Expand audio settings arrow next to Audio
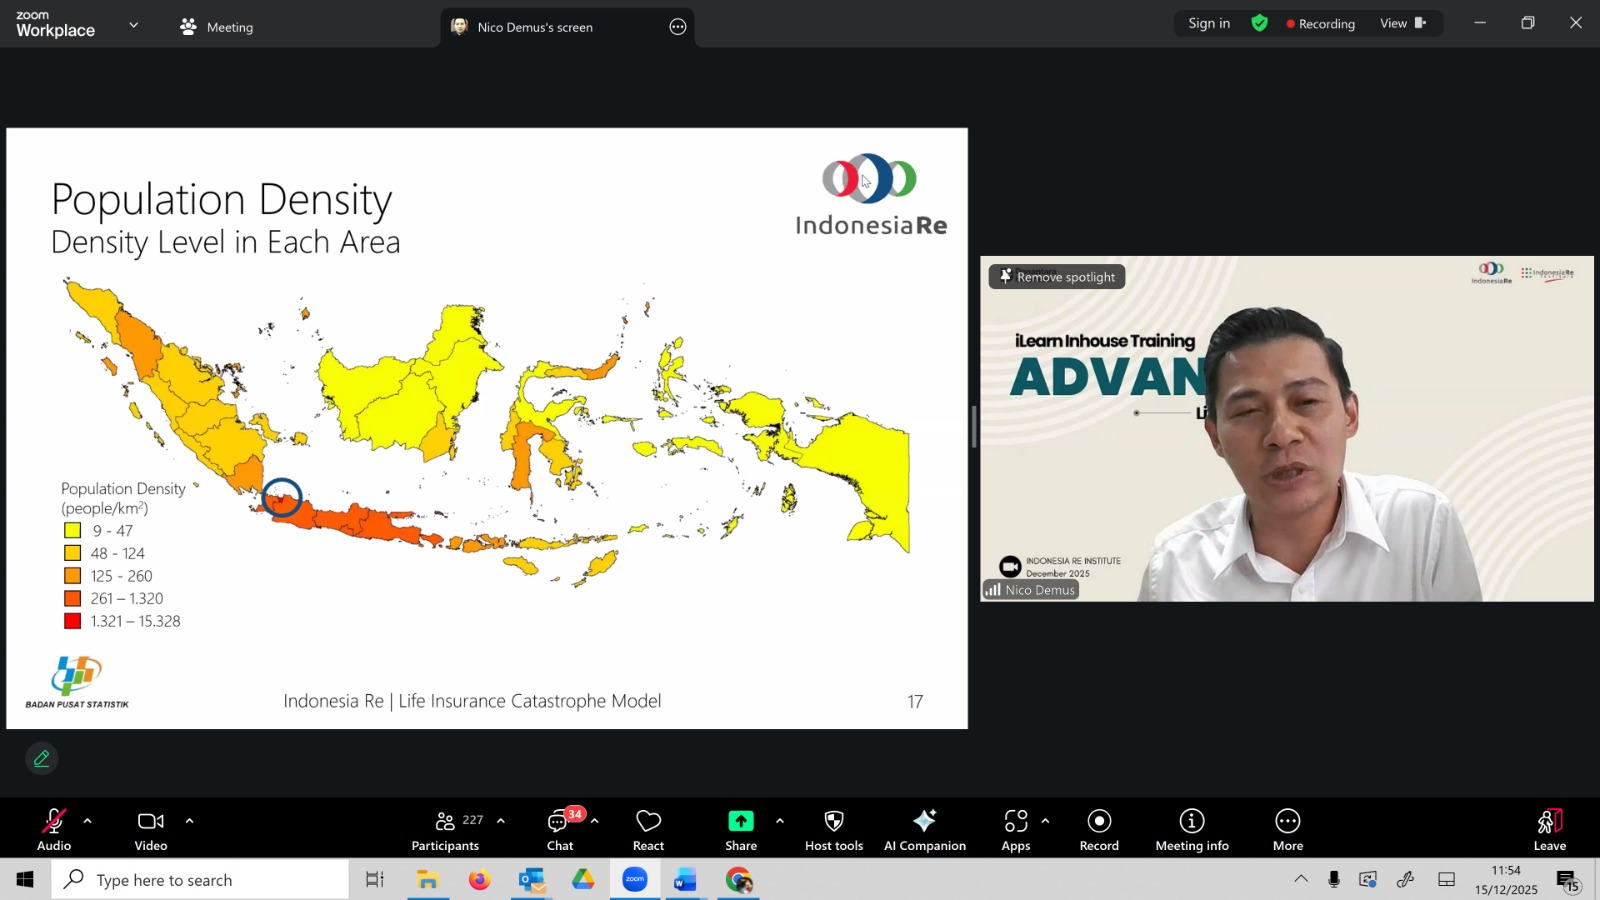The height and width of the screenshot is (900, 1600). pos(88,821)
